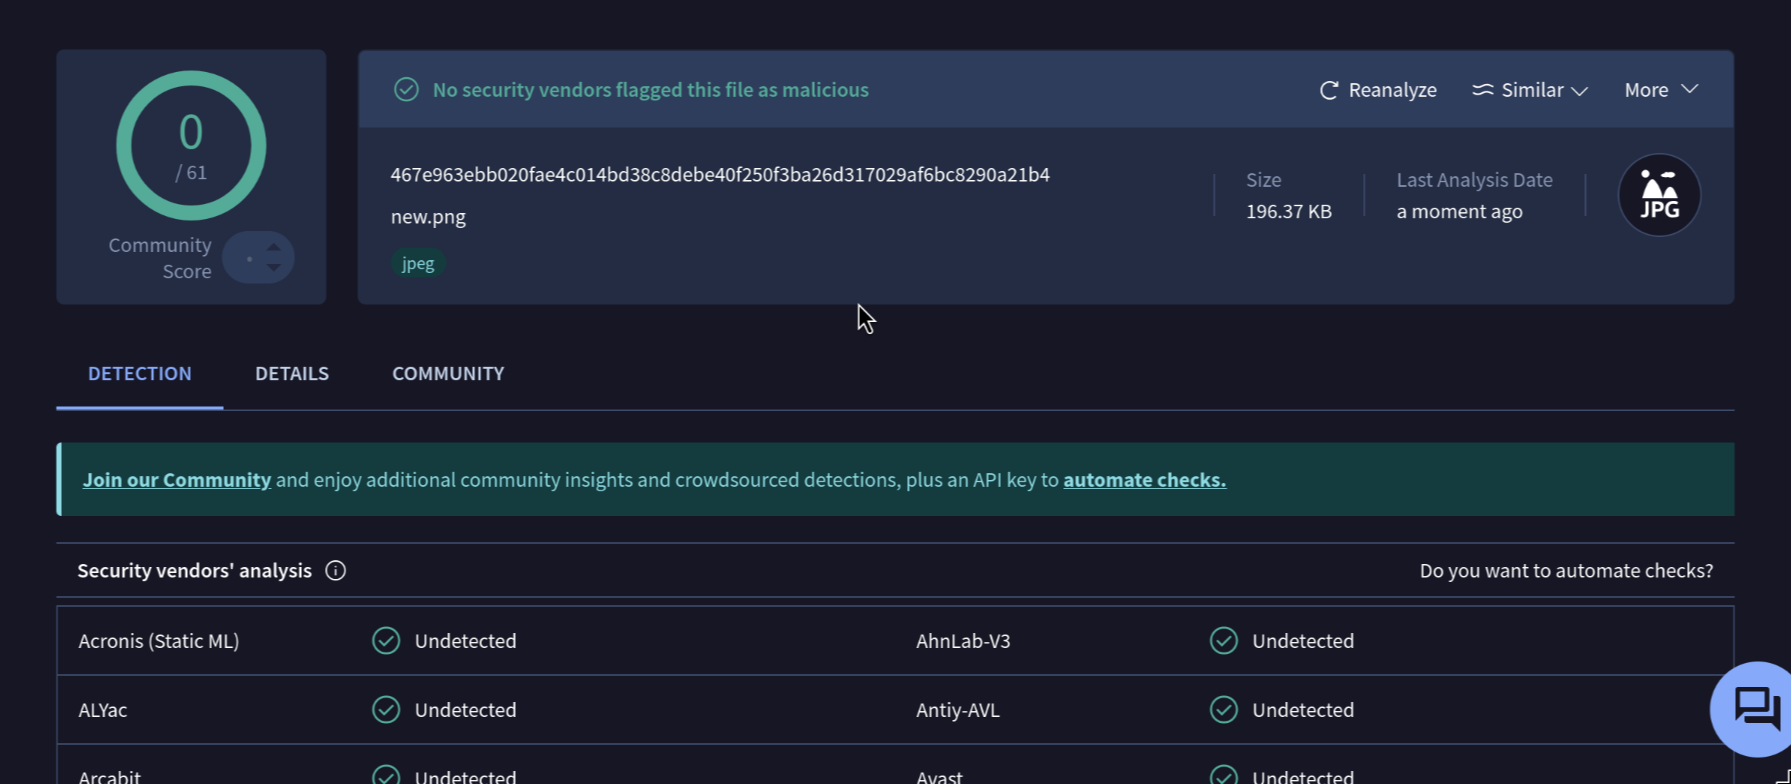
Task: Click the AhnLab-V3 Undetected checkmark icon
Action: point(1223,641)
